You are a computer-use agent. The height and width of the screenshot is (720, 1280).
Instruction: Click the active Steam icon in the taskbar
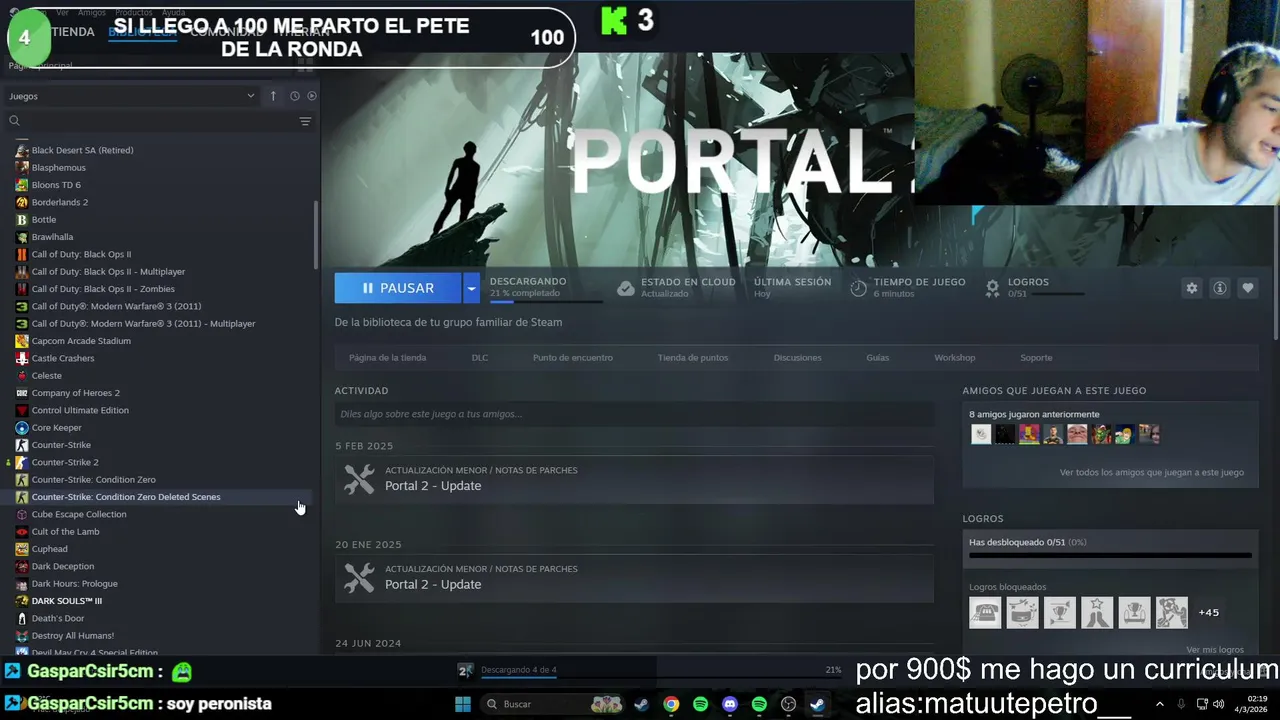point(817,704)
